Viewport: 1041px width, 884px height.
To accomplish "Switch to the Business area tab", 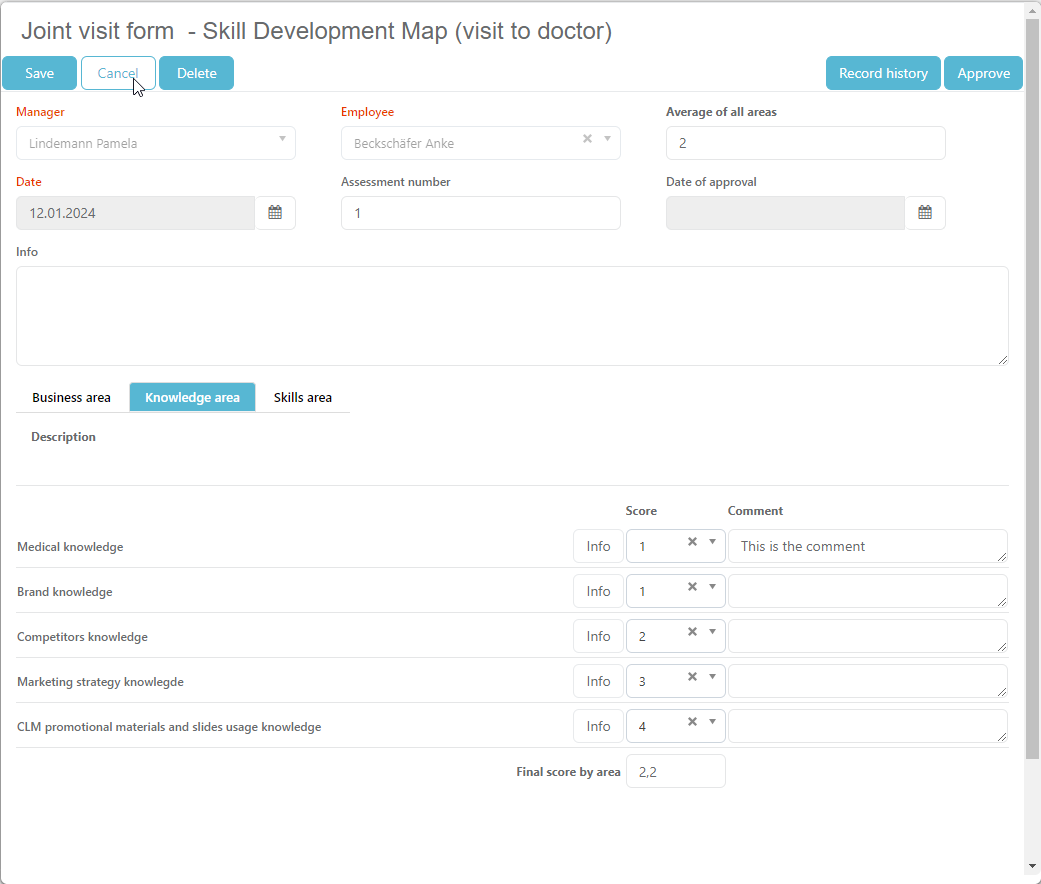I will [x=71, y=398].
